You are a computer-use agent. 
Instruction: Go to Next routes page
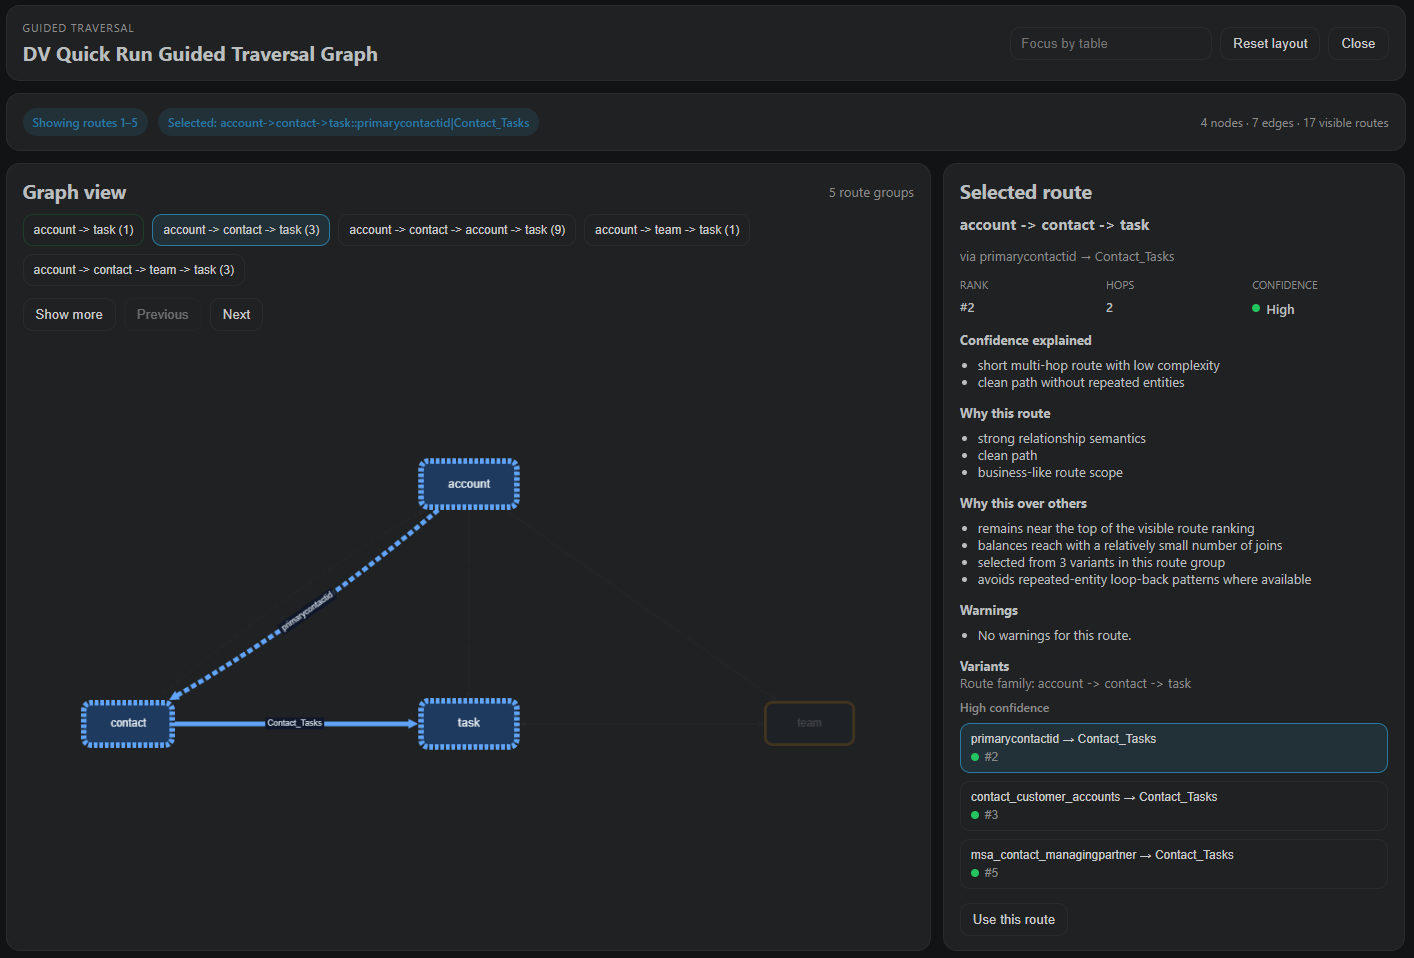(x=237, y=314)
